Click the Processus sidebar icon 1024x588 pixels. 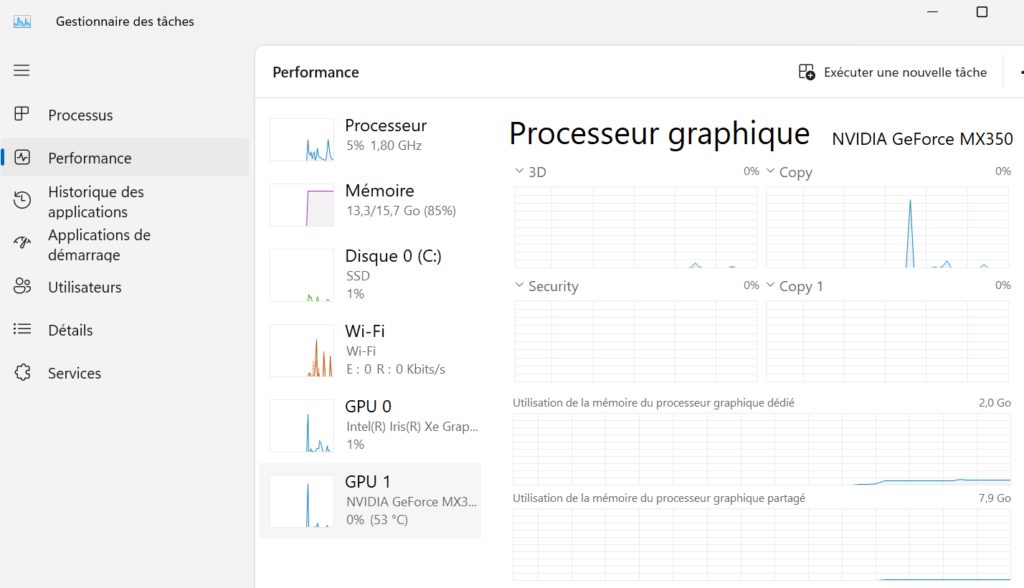(22, 114)
